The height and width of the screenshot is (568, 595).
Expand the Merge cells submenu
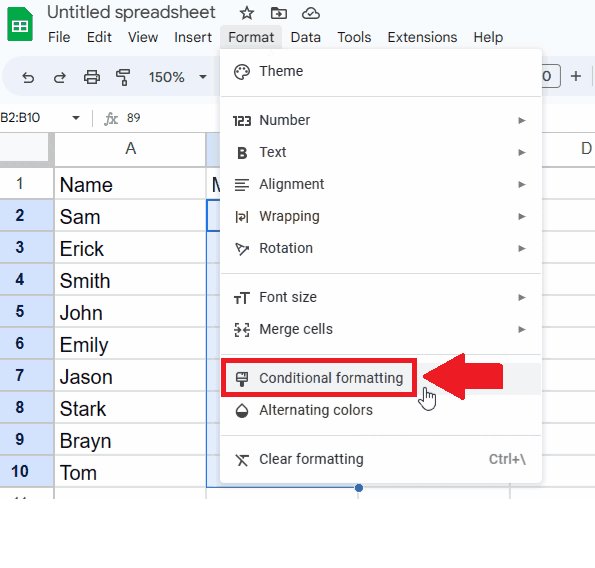pos(381,329)
